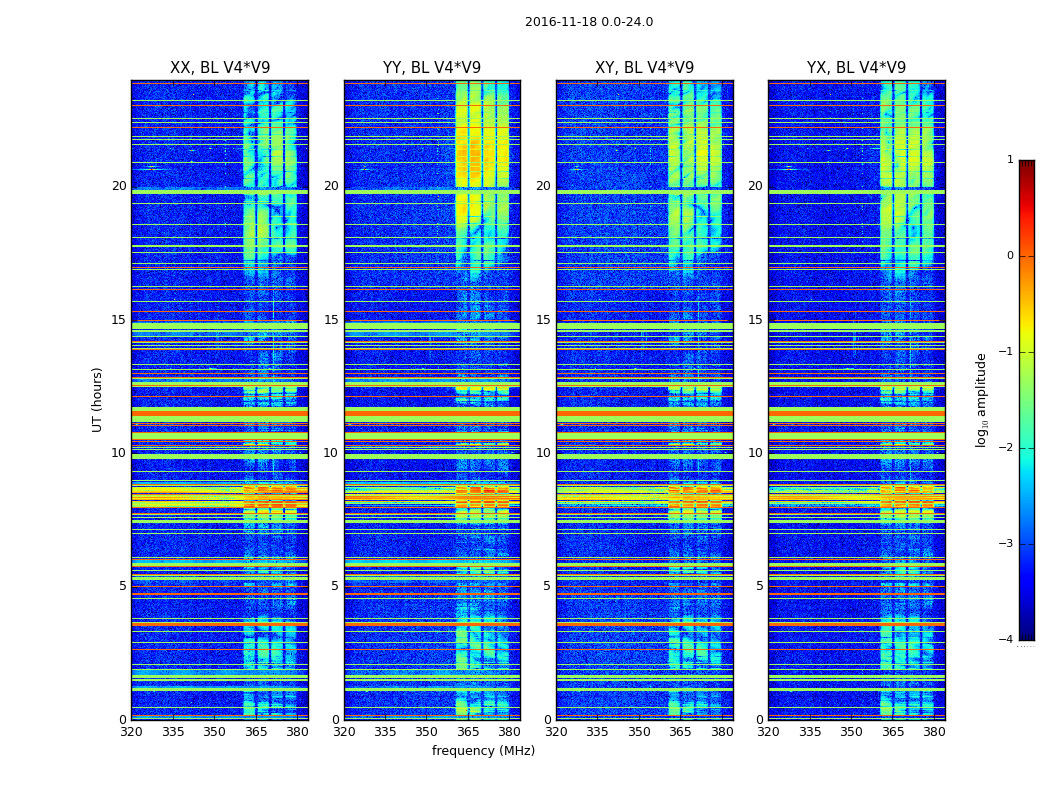Select the figure title 2016-11-18 0.0-24.0

589,22
